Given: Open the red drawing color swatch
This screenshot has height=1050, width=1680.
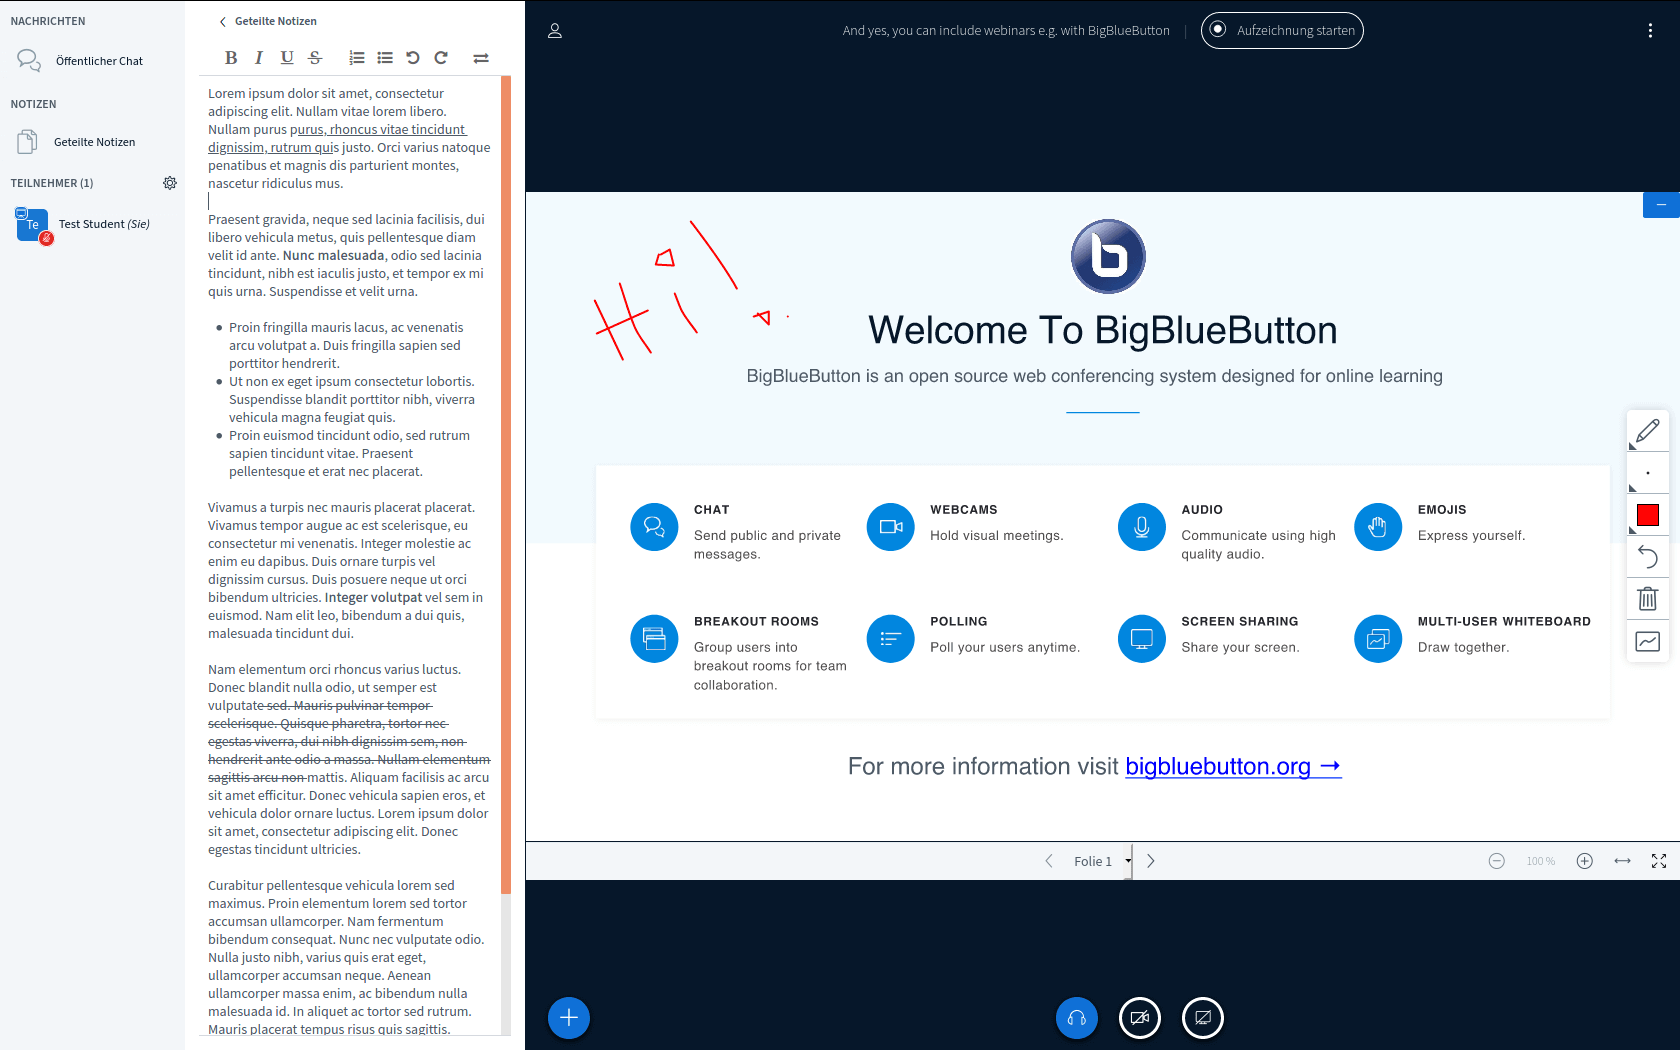Looking at the screenshot, I should (1648, 515).
